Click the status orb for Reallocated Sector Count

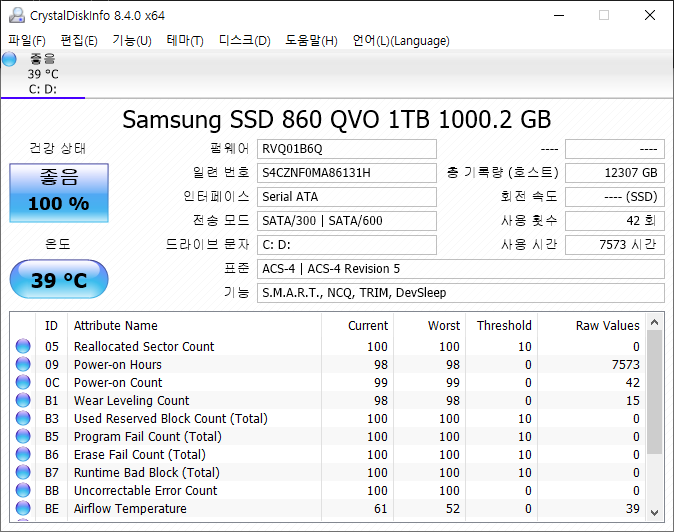pos(23,346)
